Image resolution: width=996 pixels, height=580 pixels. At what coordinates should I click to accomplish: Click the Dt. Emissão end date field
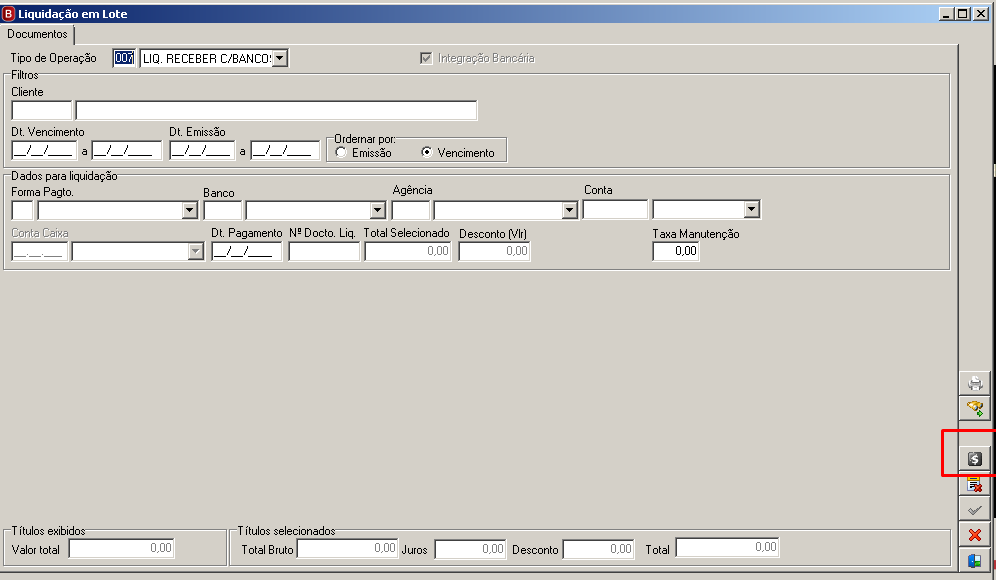point(285,151)
